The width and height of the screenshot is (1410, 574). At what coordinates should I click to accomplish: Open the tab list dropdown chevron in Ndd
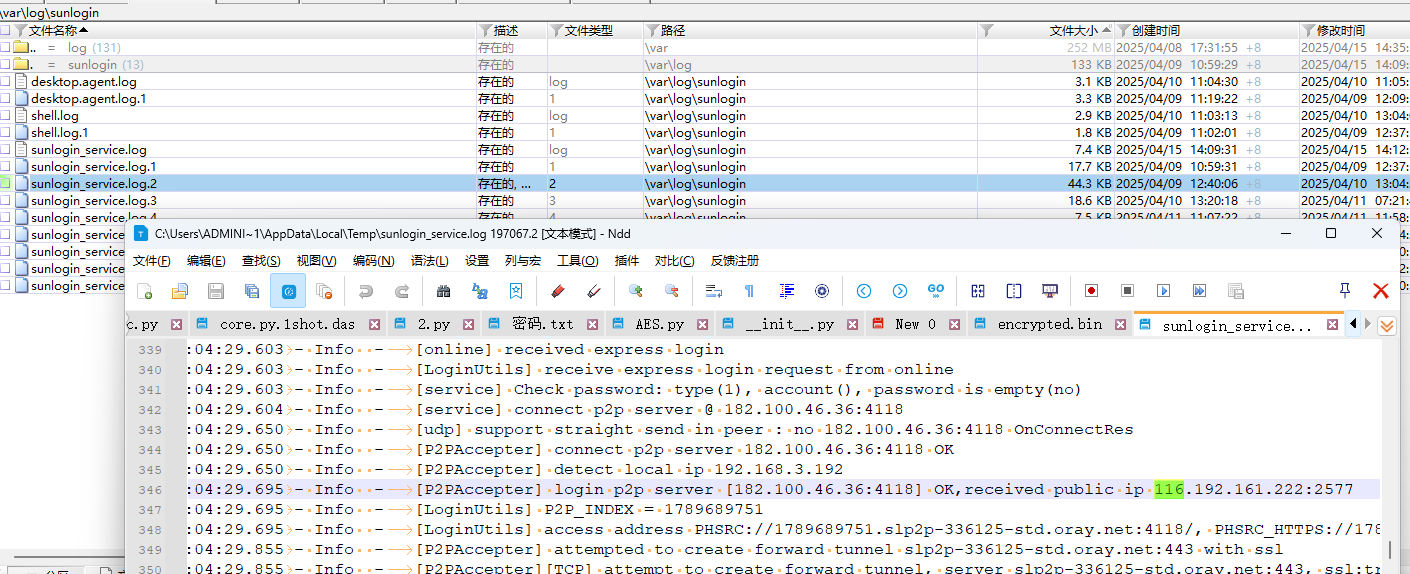point(1387,325)
